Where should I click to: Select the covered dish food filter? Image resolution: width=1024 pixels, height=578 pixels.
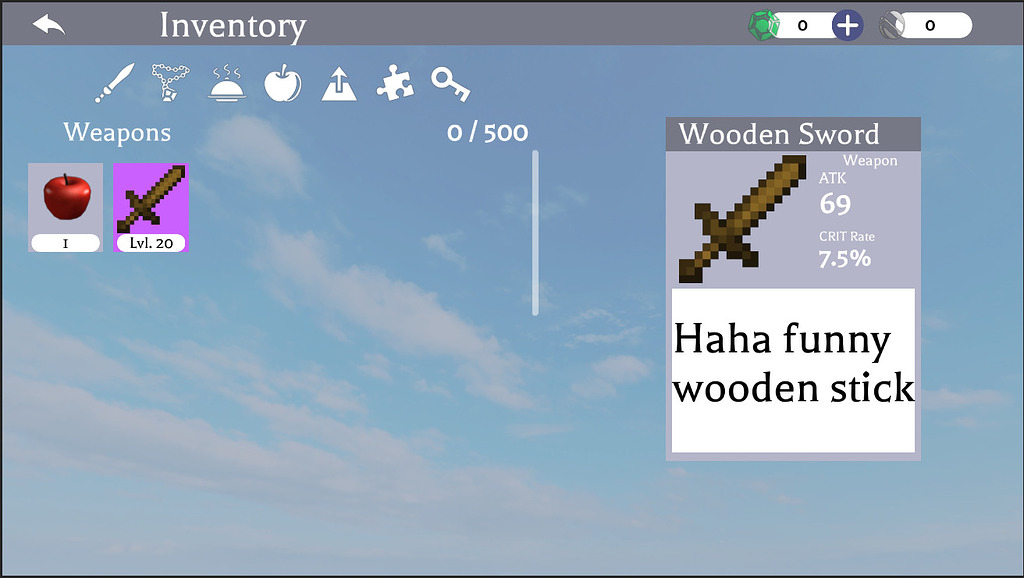[227, 85]
